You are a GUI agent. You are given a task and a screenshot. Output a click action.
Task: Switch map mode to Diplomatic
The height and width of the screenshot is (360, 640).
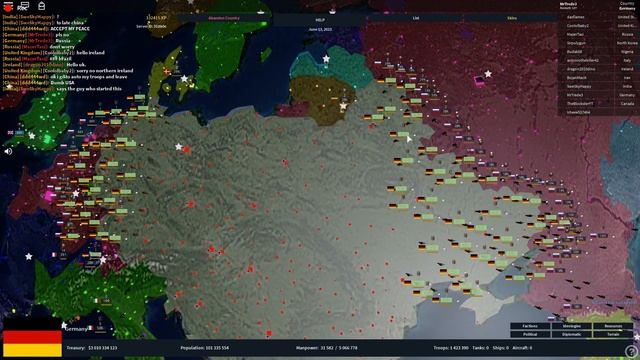571,334
